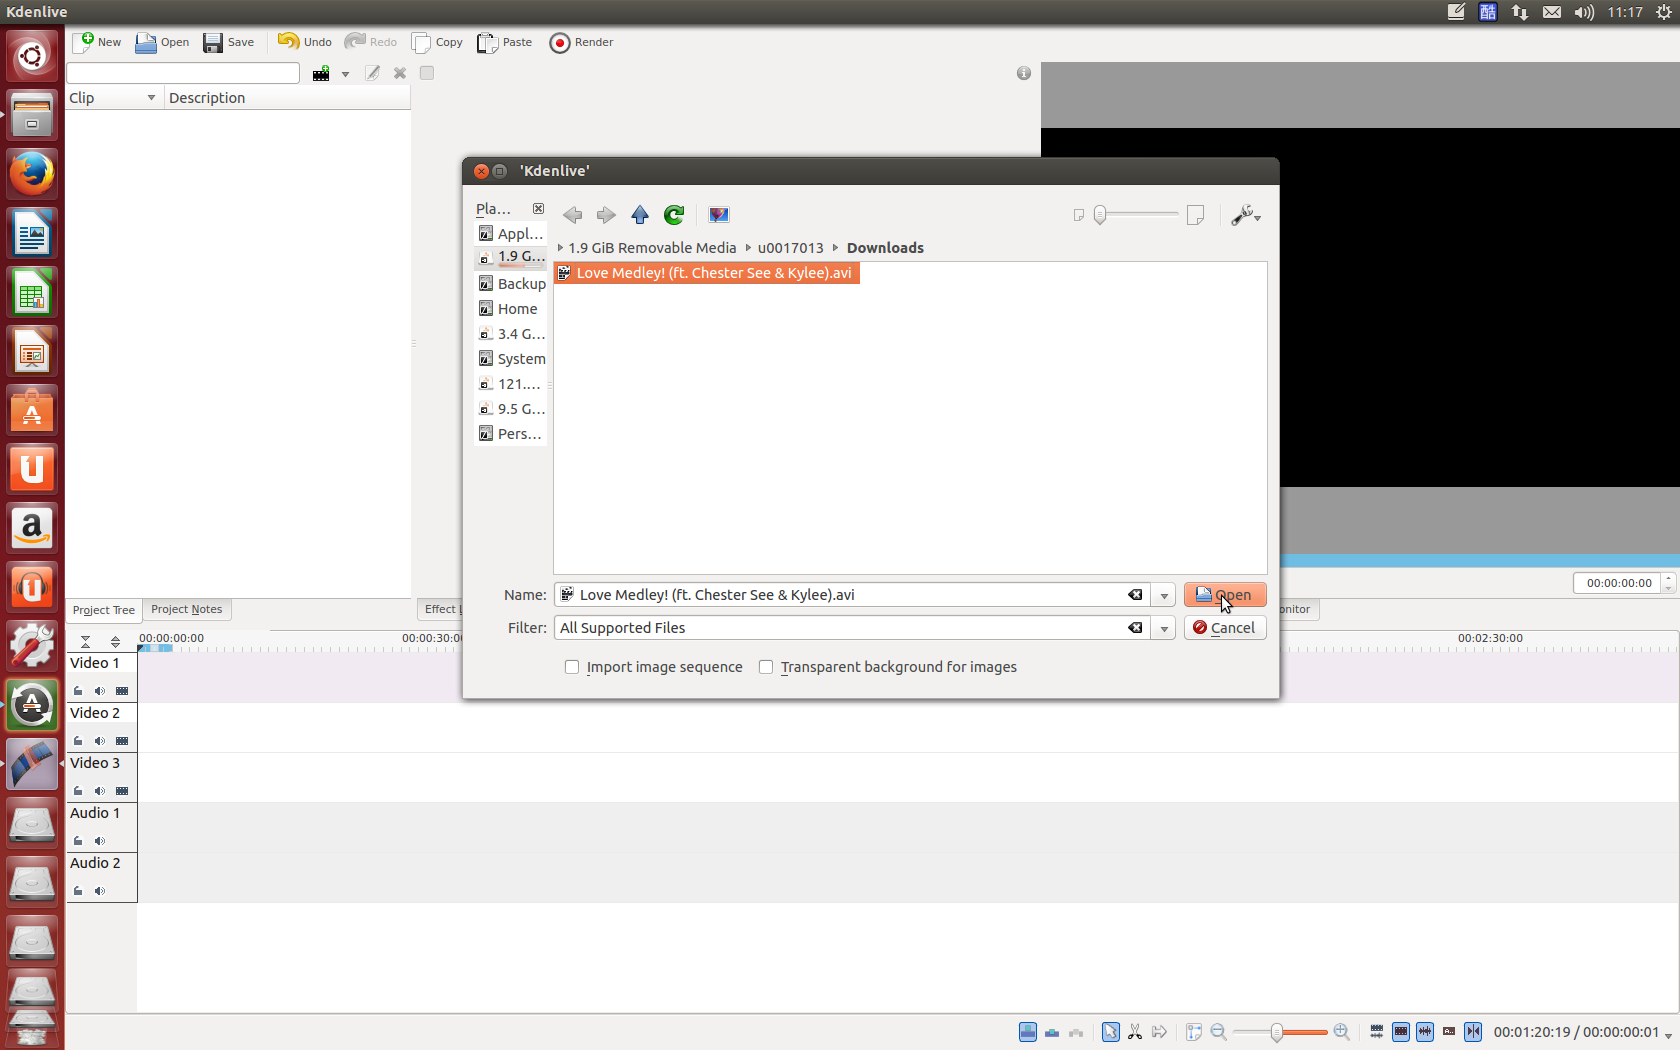The image size is (1680, 1050).
Task: Click the timeline zoom out magnifier
Action: (1219, 1032)
